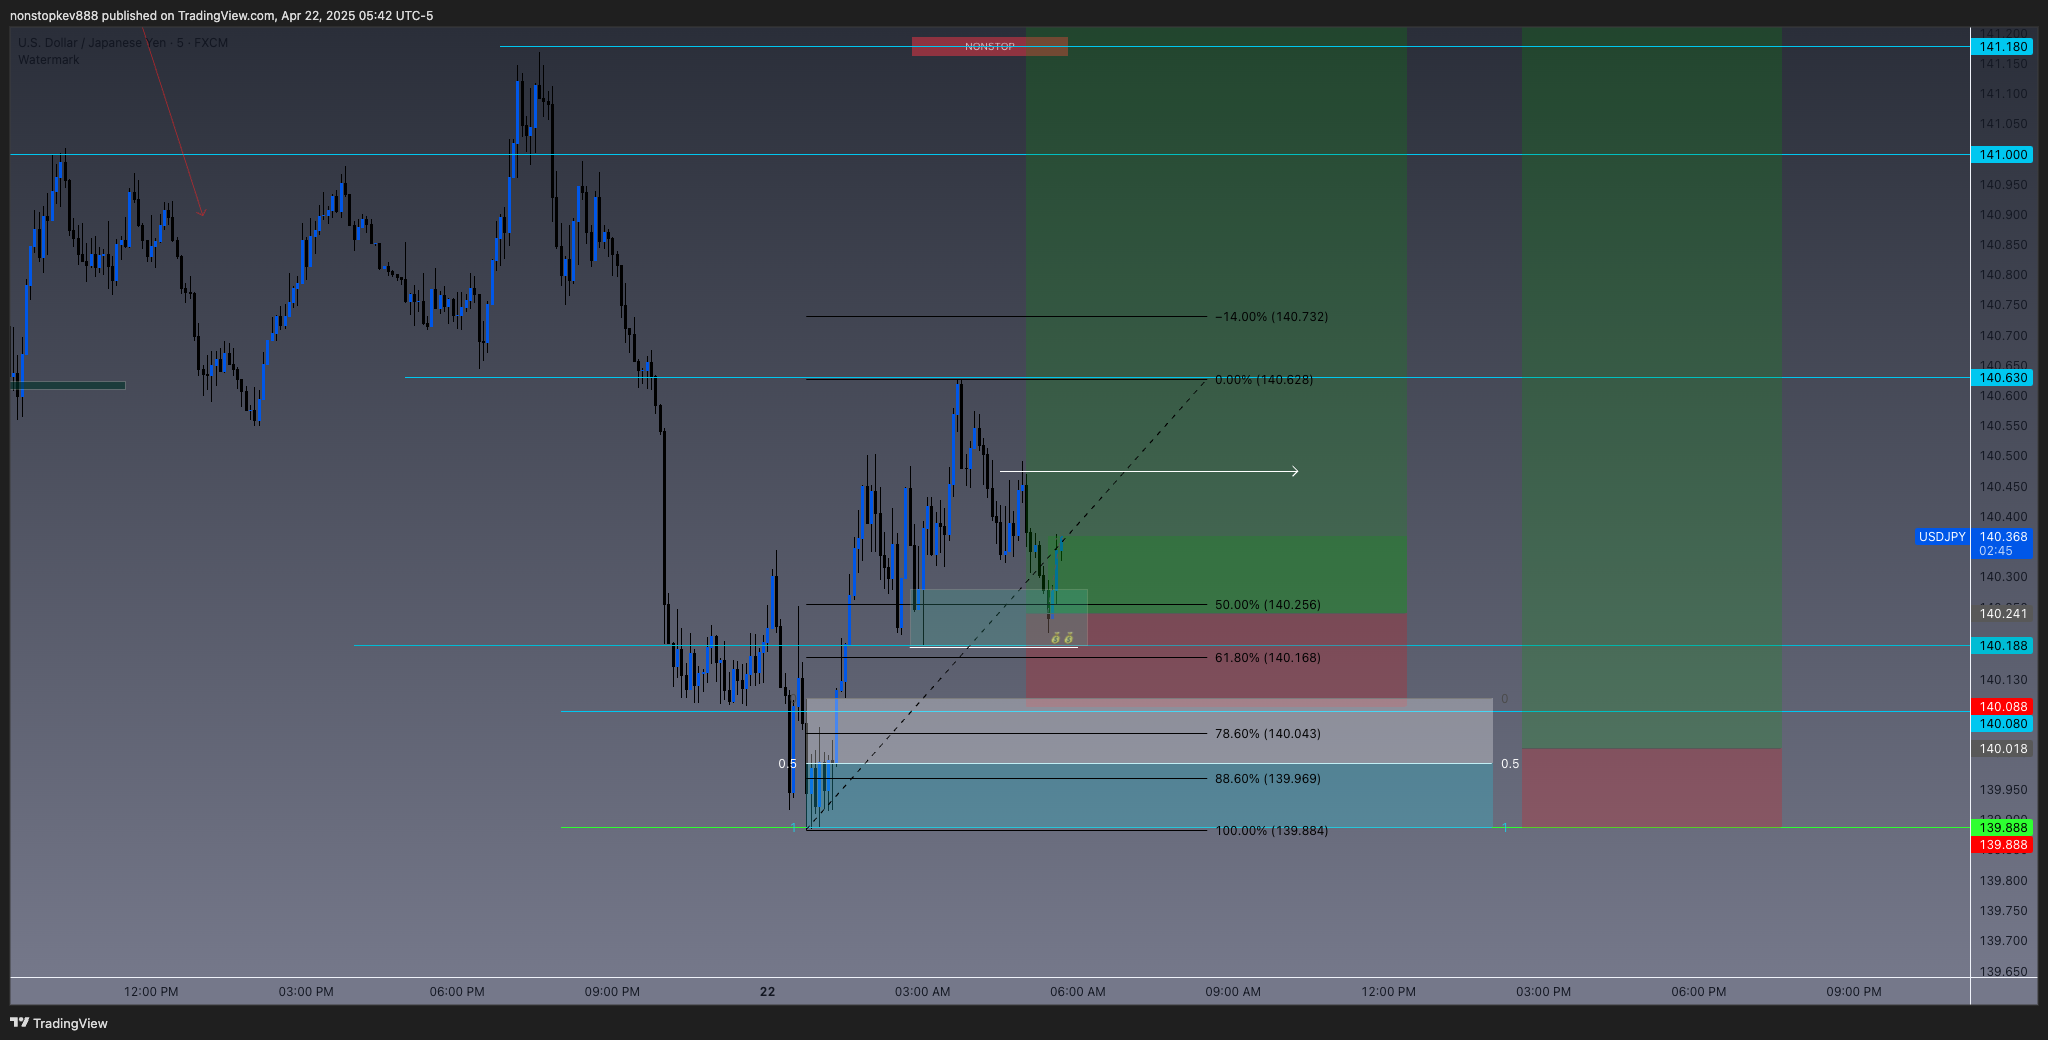Click the 141.000 cyan price label
Viewport: 2048px width, 1040px height.
[x=2003, y=155]
